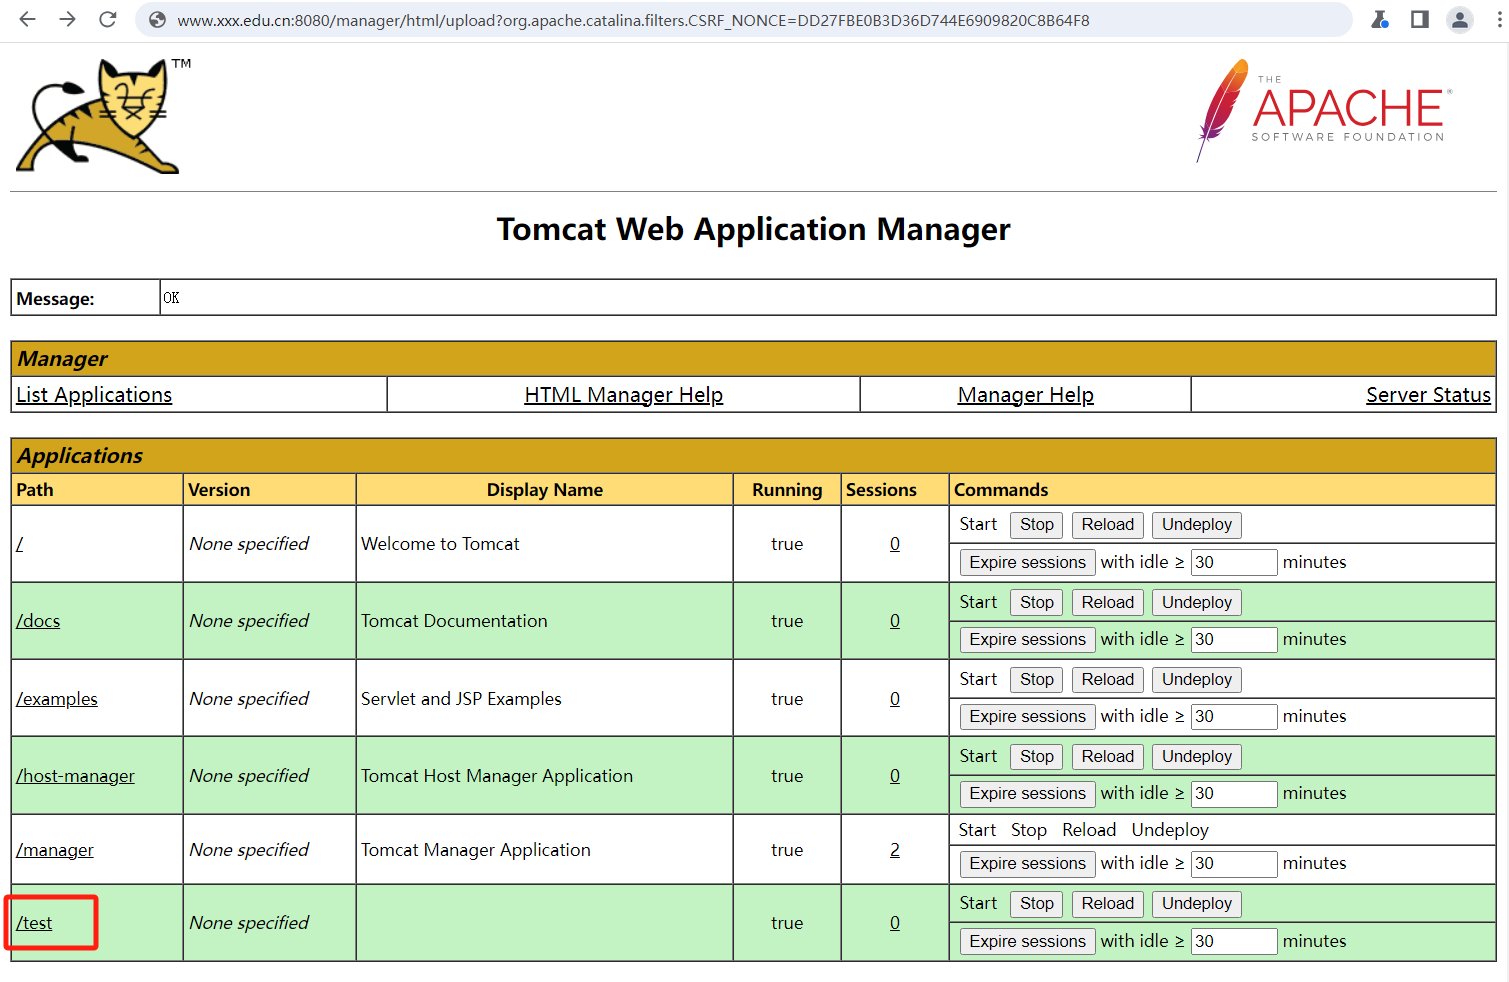
Task: Reload the /examples application
Action: pos(1107,679)
